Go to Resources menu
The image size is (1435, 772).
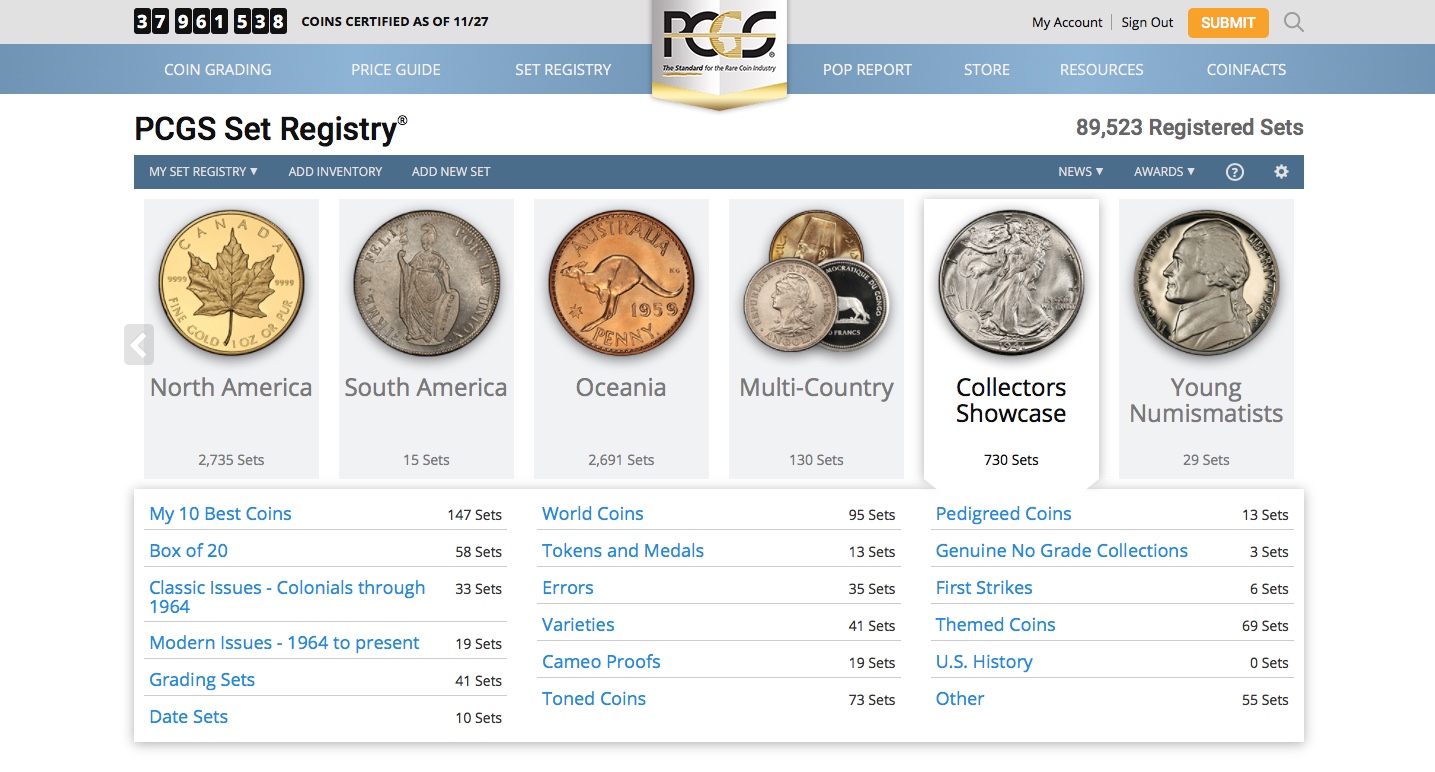1101,70
